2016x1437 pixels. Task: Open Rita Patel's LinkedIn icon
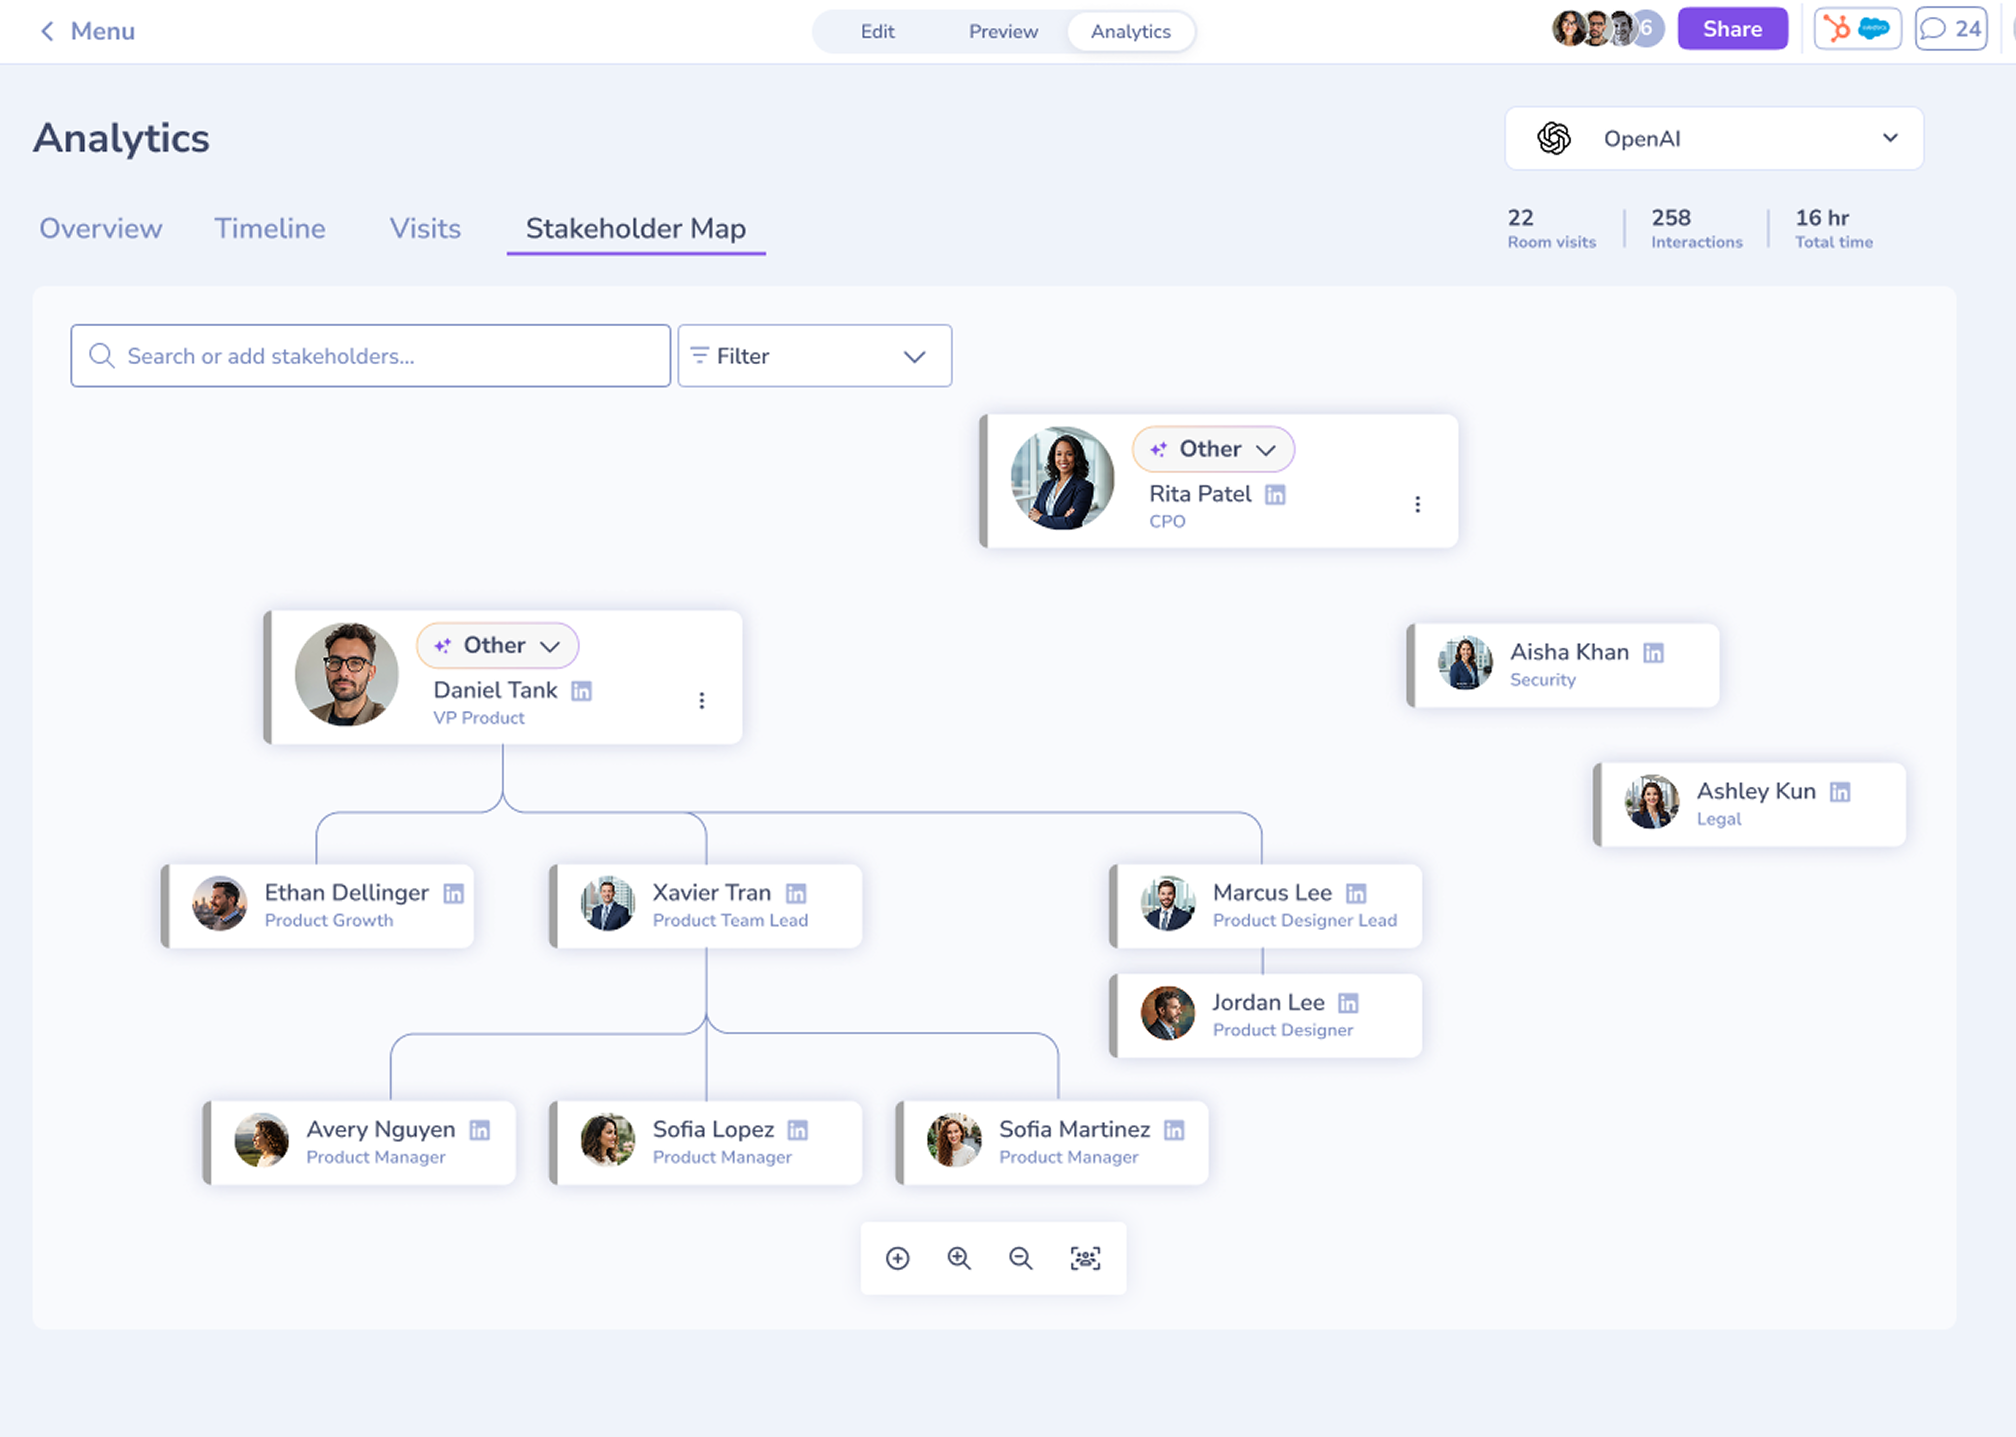1275,494
